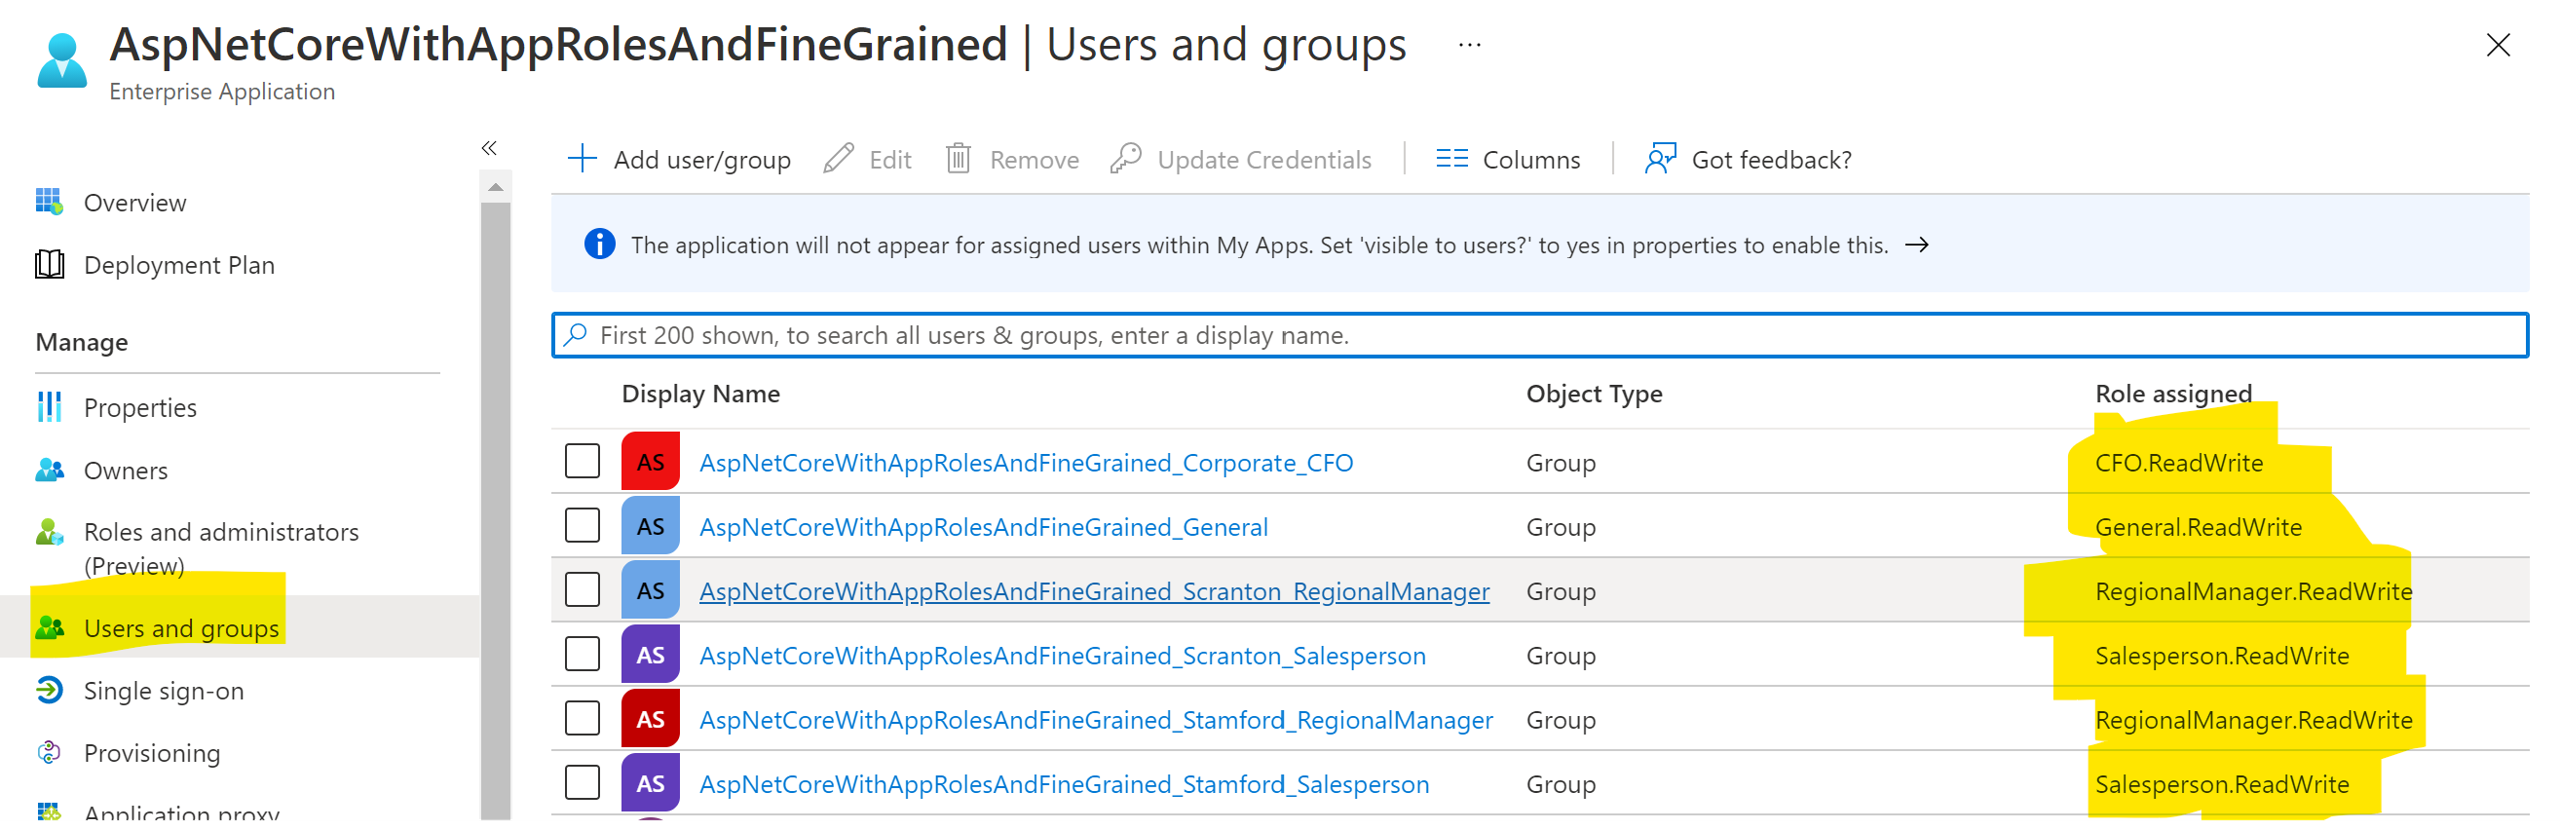Click the Update Credentials key icon
This screenshot has width=2560, height=830.
pyautogui.click(x=1125, y=159)
